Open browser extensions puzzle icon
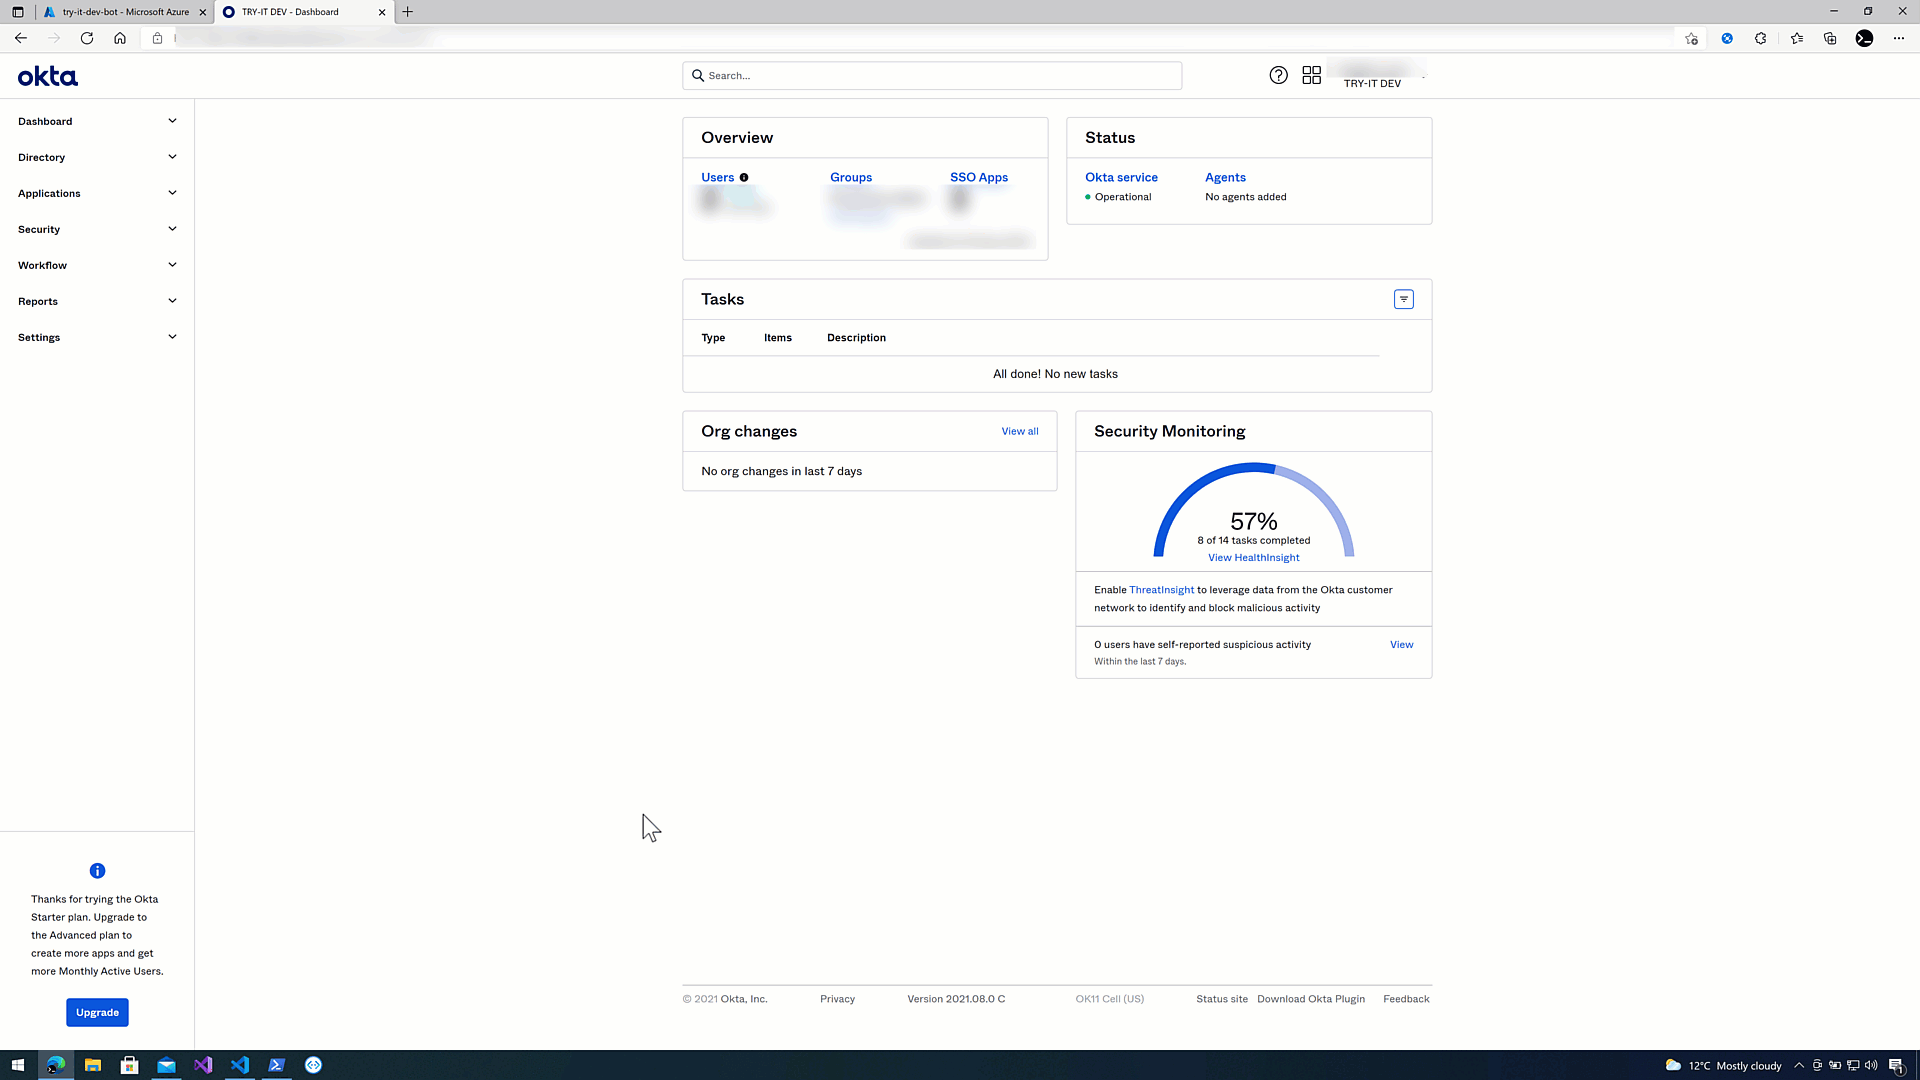Screen dimensions: 1920x1080 (1760, 38)
